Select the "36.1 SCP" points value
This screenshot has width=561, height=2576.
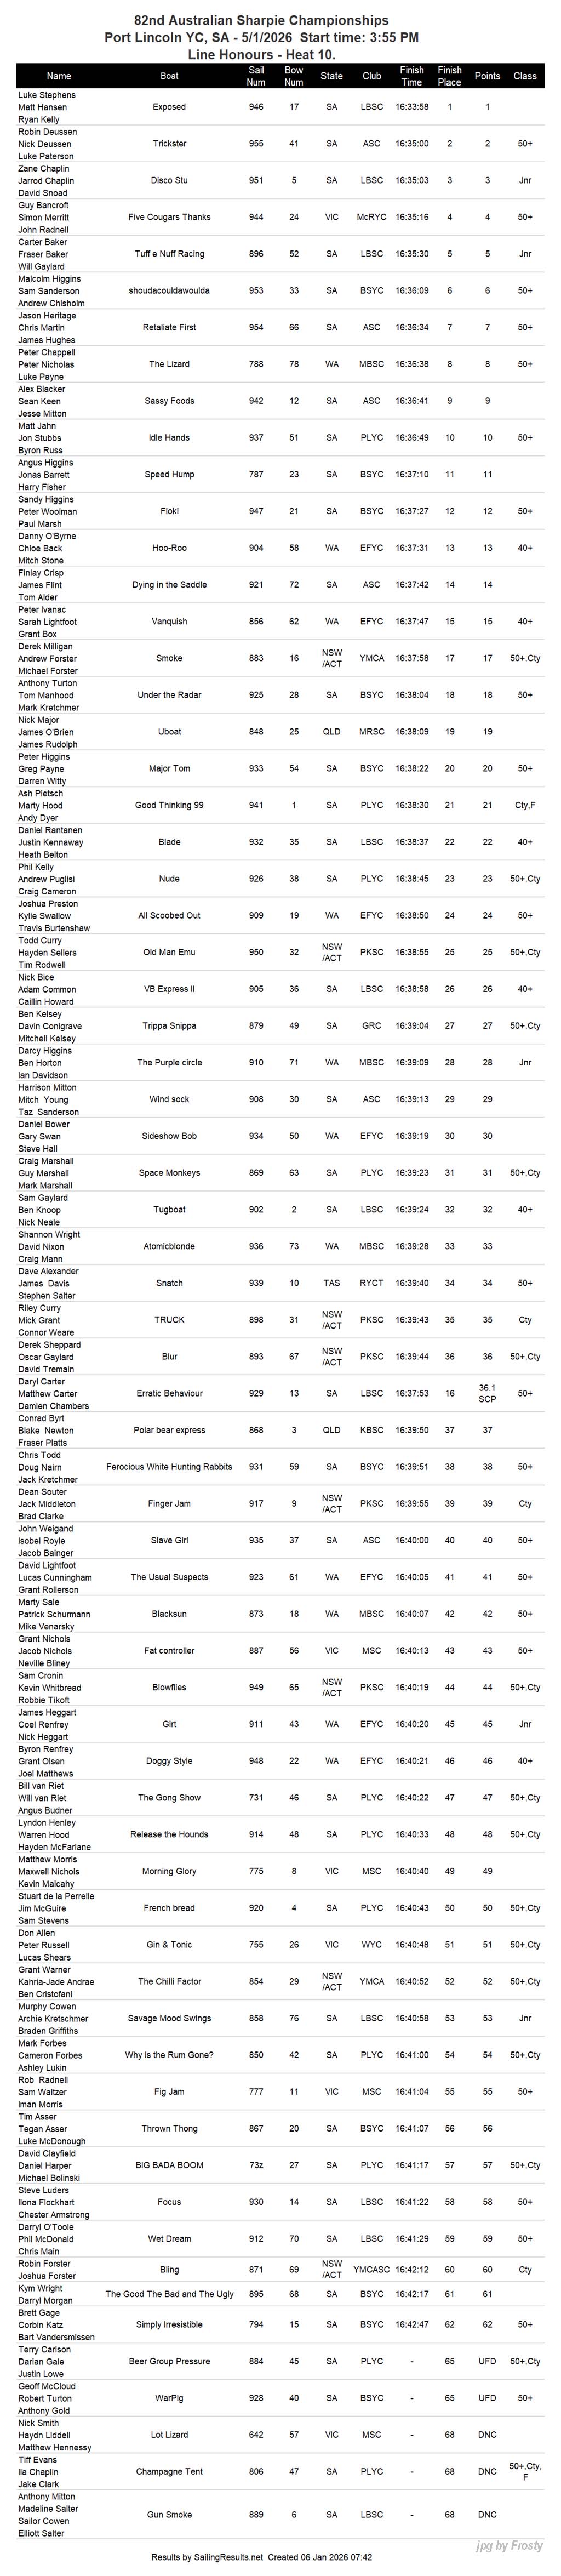(x=487, y=1393)
